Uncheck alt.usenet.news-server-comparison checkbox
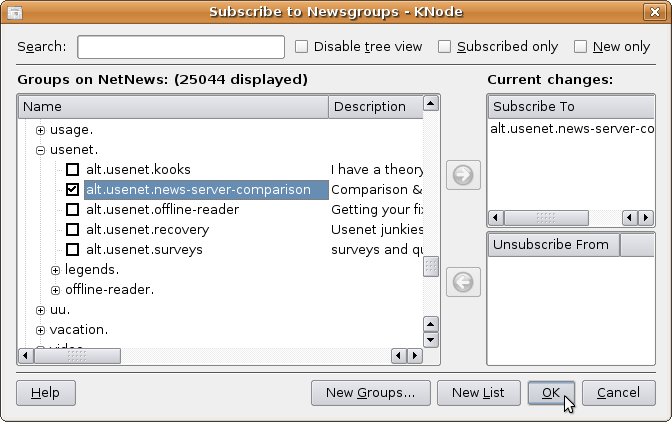Screen dimensions: 672x422 click(72, 190)
